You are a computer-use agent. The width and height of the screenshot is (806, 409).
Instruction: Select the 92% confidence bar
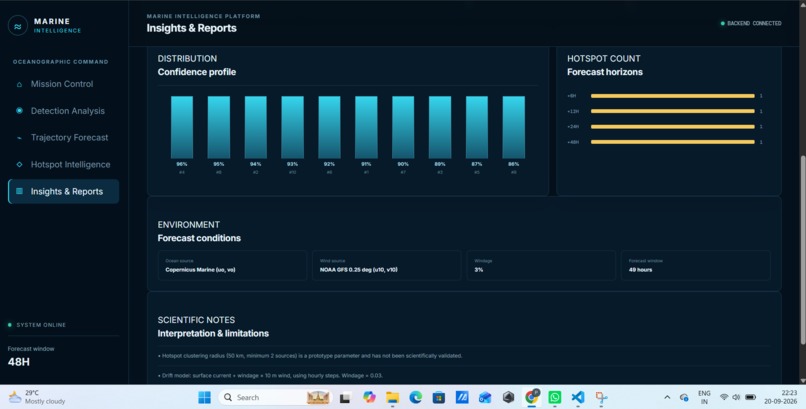pos(329,127)
